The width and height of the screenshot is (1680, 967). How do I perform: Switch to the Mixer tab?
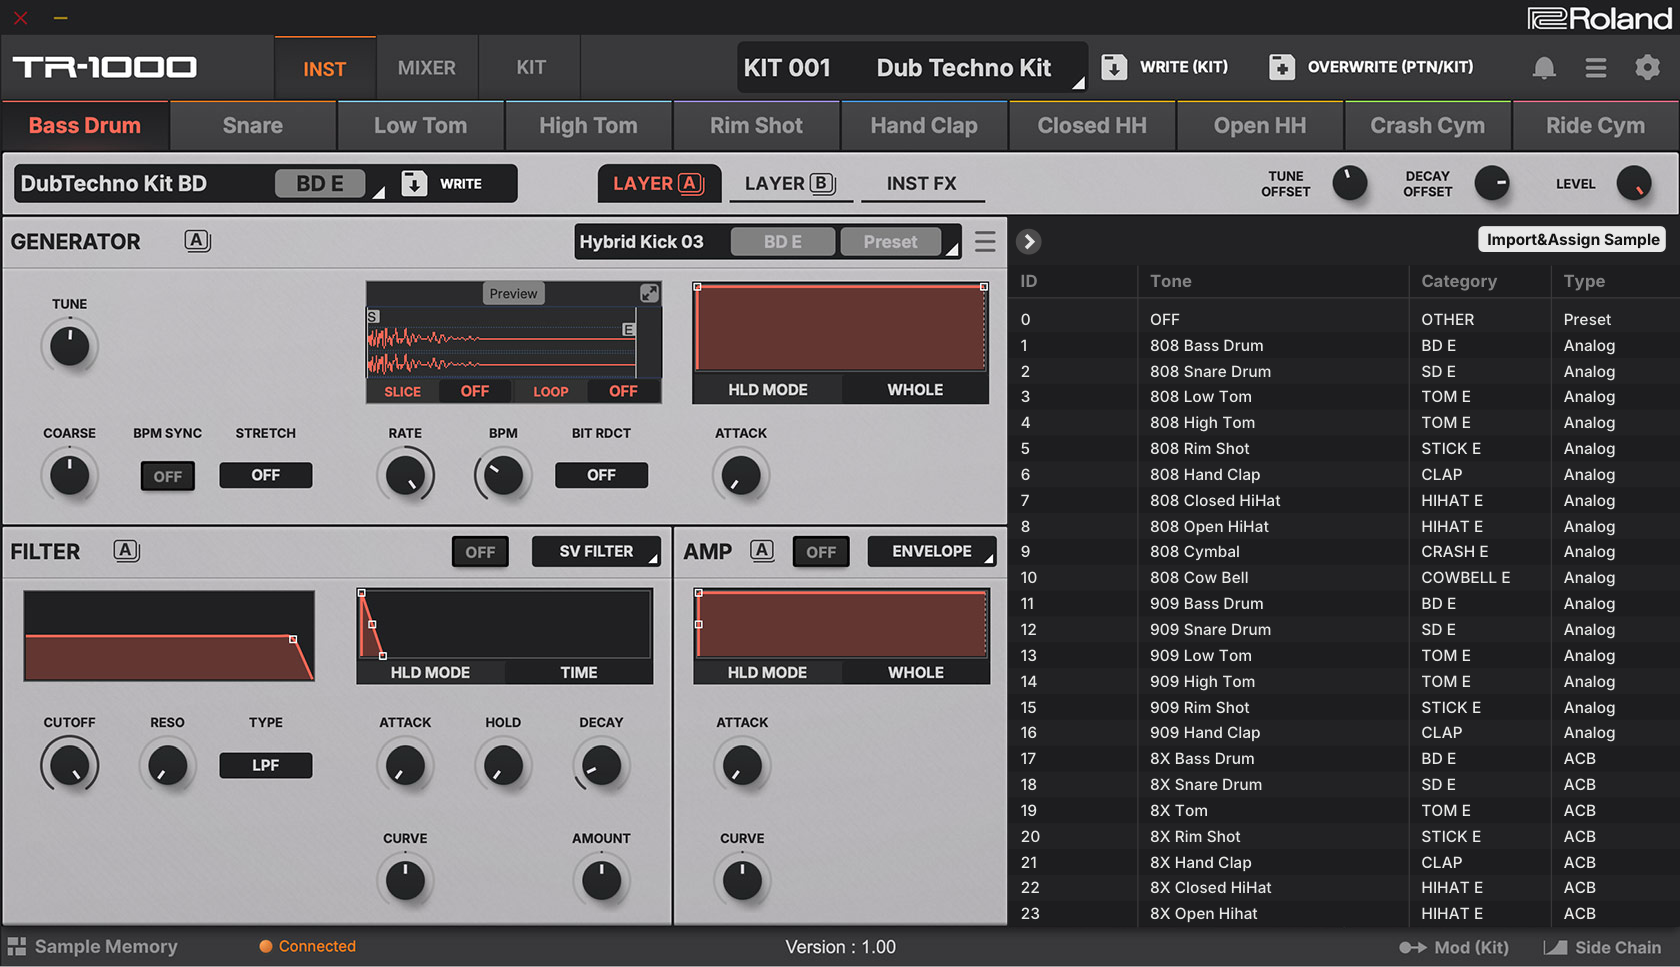click(x=426, y=68)
